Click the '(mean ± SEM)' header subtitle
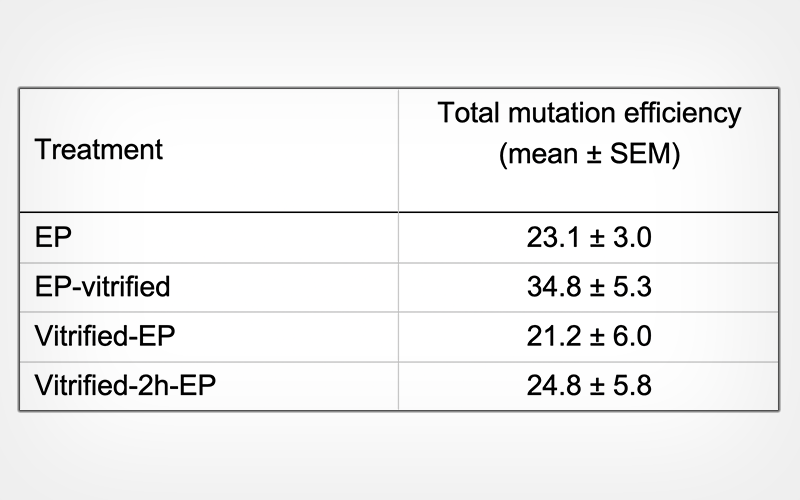The width and height of the screenshot is (800, 500). pyautogui.click(x=589, y=155)
